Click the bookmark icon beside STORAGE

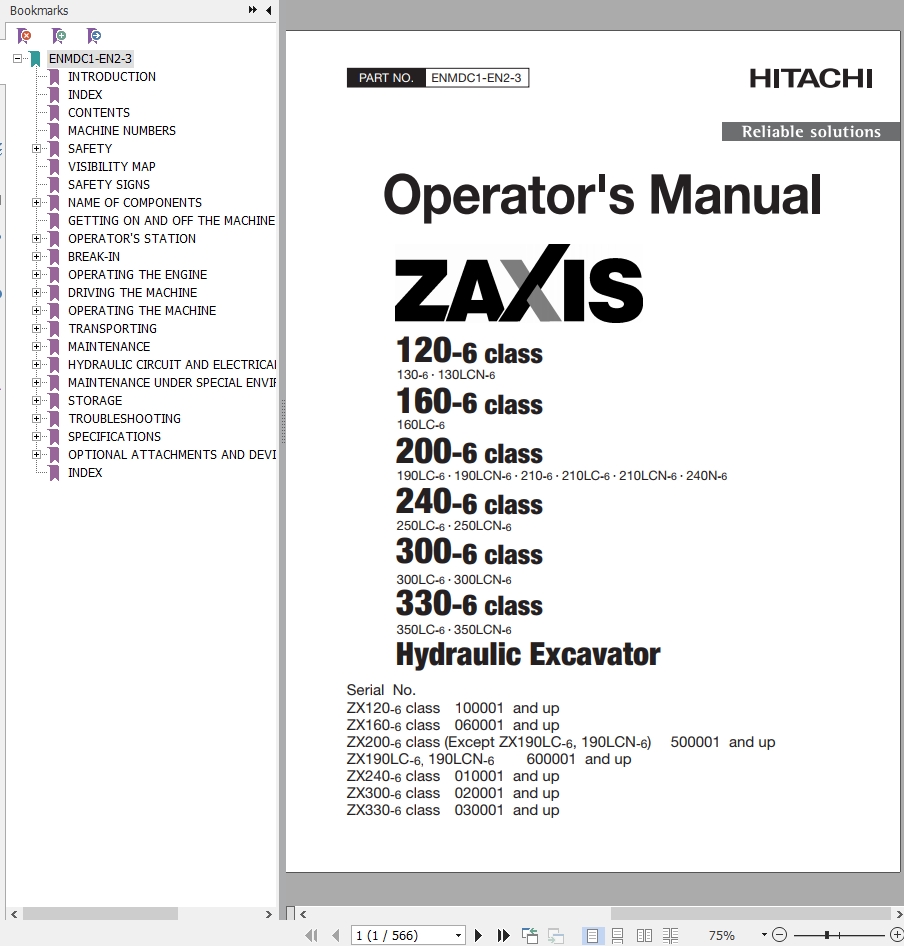click(54, 401)
